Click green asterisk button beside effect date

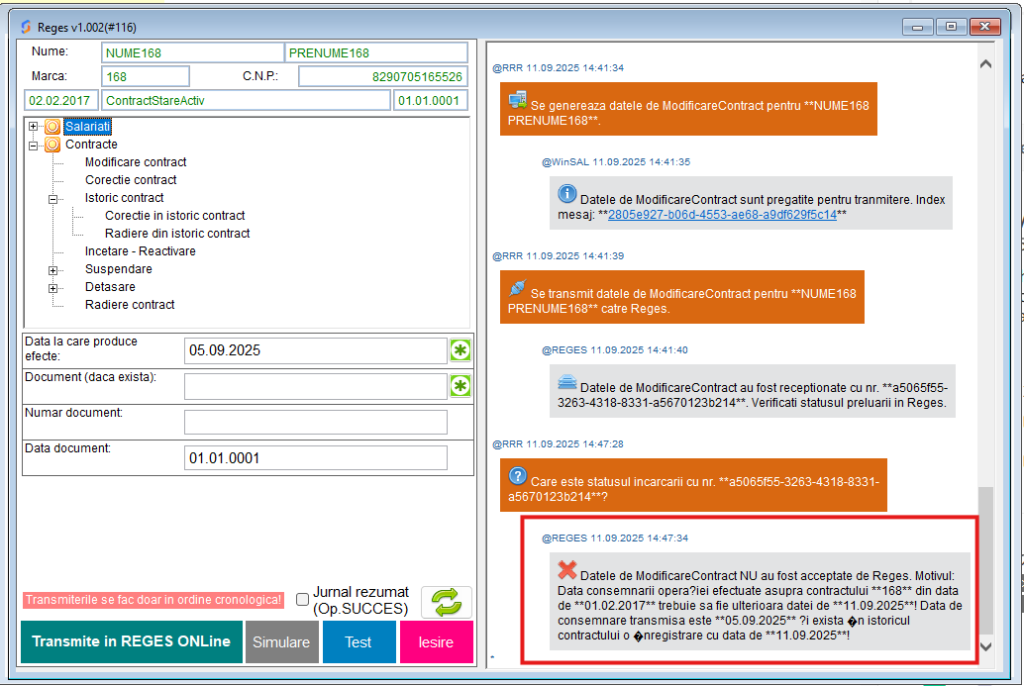tap(460, 350)
